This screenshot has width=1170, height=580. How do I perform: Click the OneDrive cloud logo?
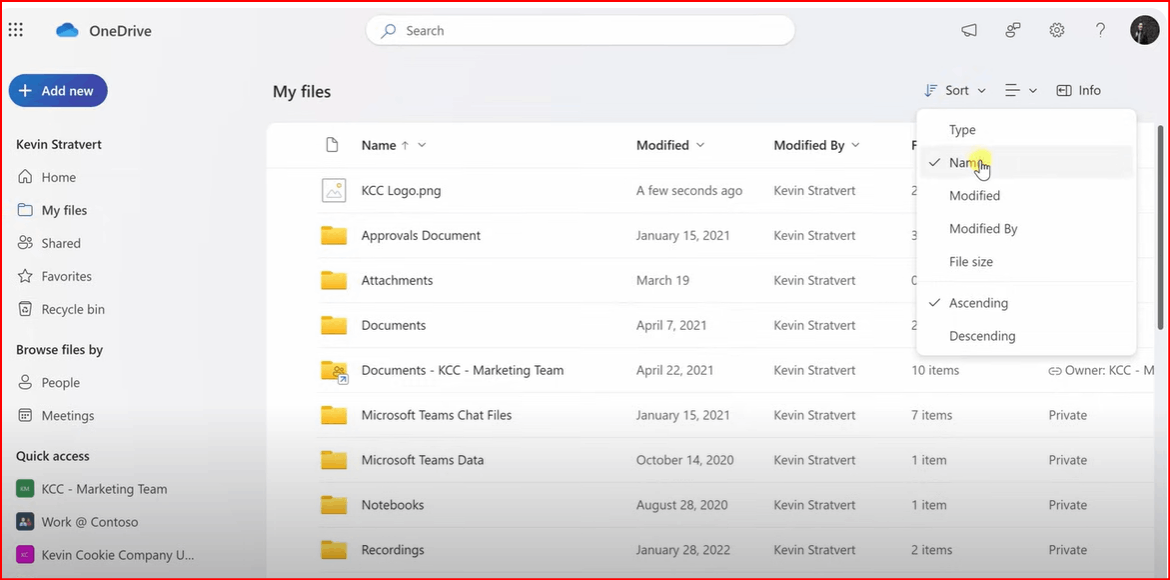(x=67, y=31)
